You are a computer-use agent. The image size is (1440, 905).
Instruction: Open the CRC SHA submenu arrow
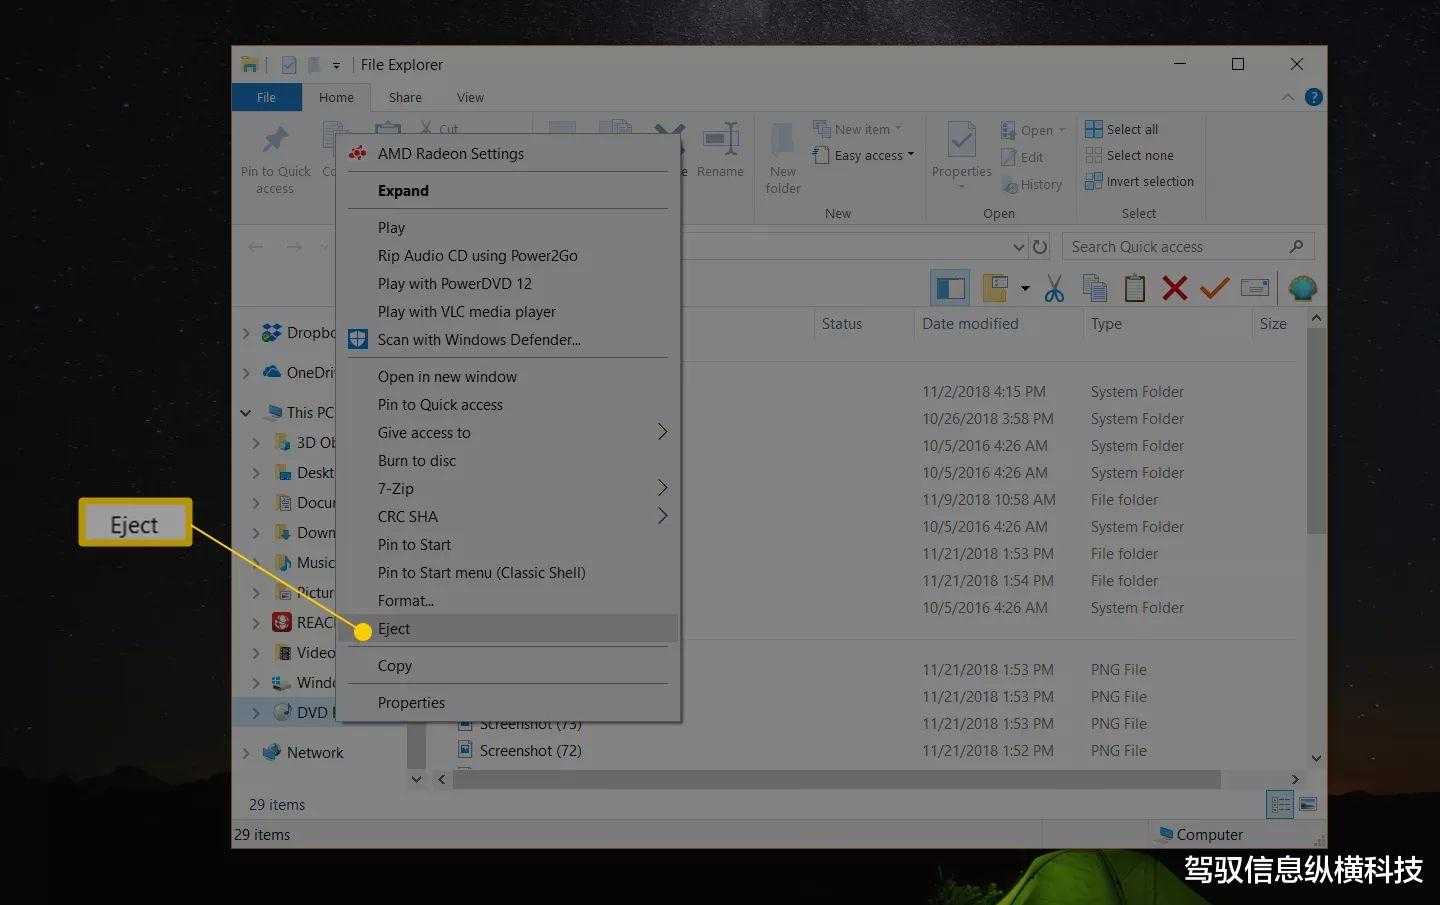pyautogui.click(x=662, y=516)
